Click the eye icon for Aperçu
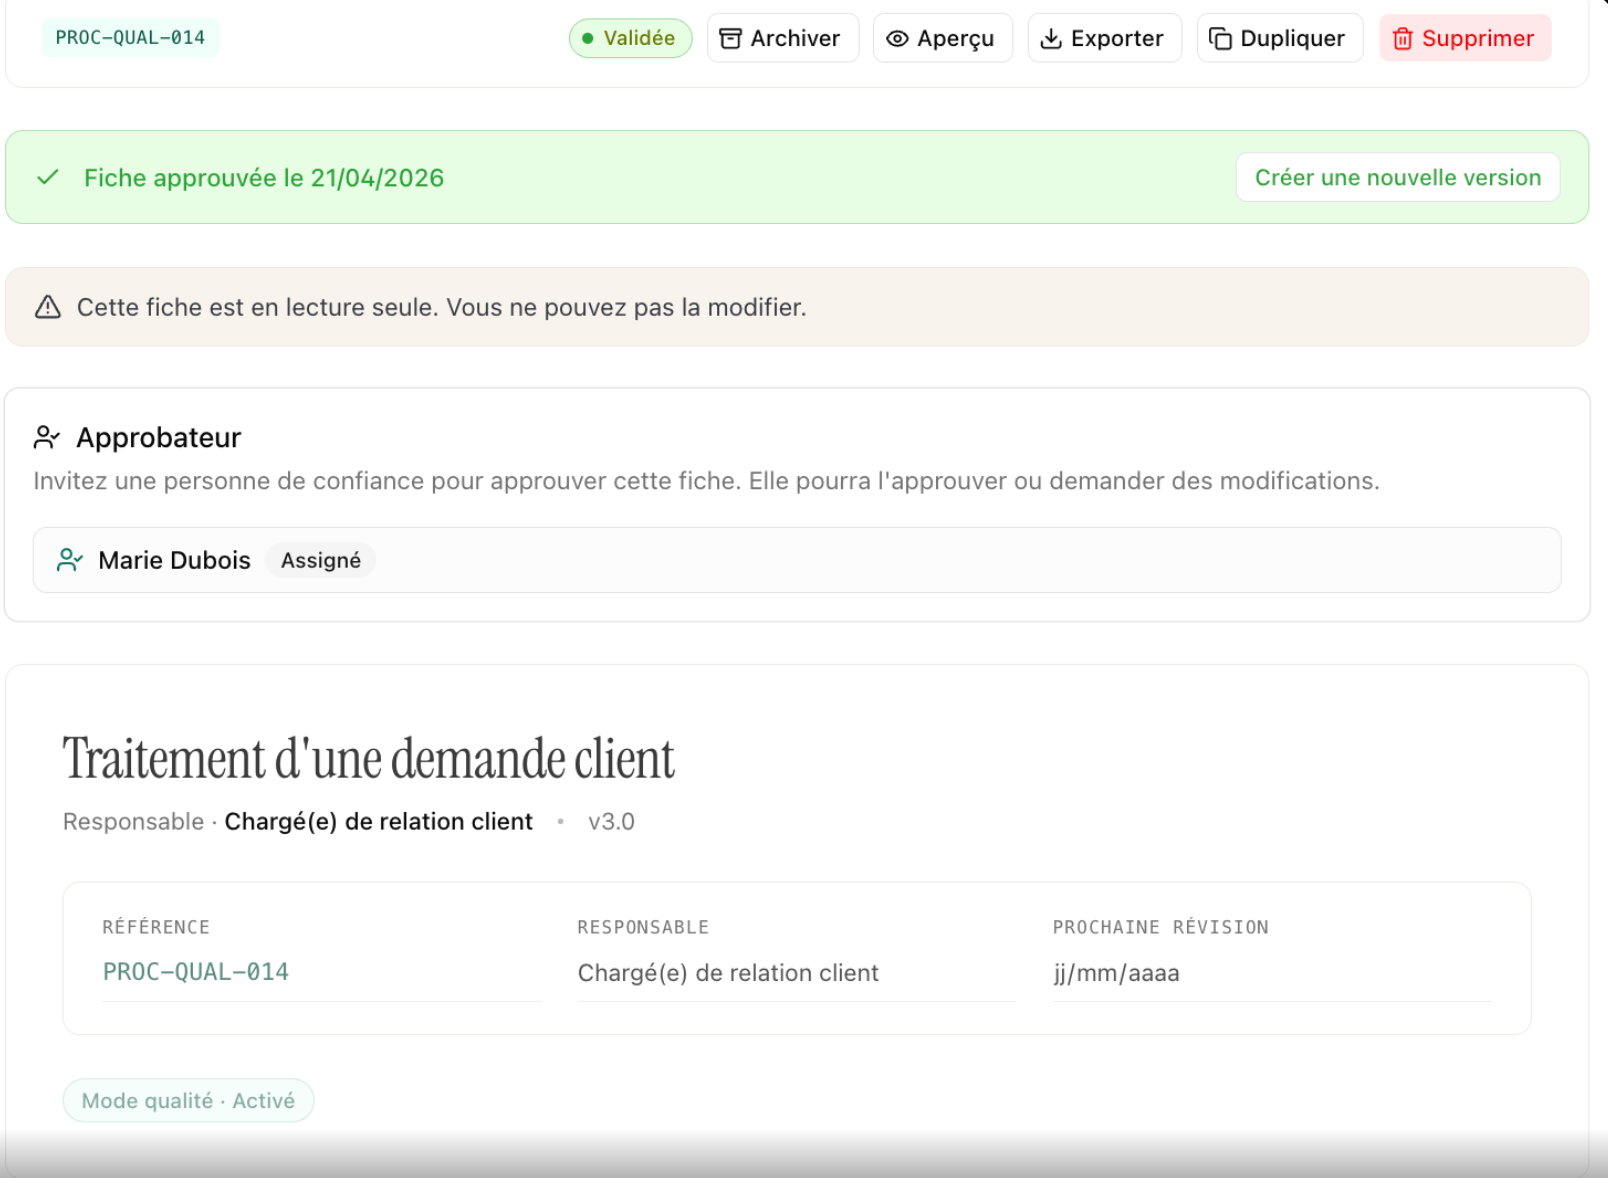1608x1178 pixels. [x=897, y=39]
